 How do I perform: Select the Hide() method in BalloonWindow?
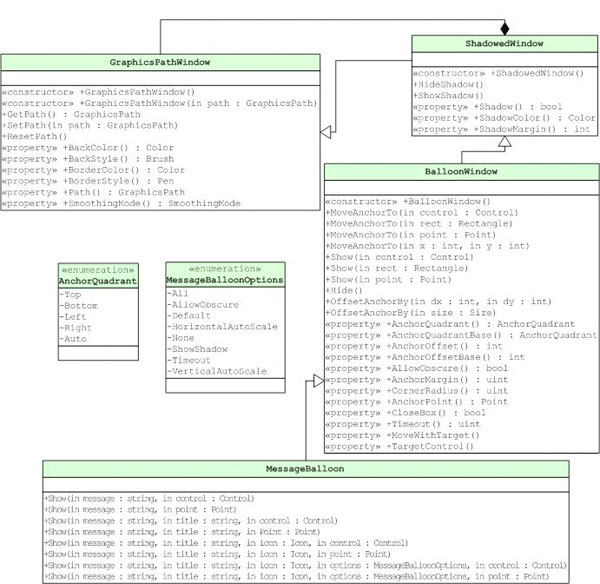point(344,290)
